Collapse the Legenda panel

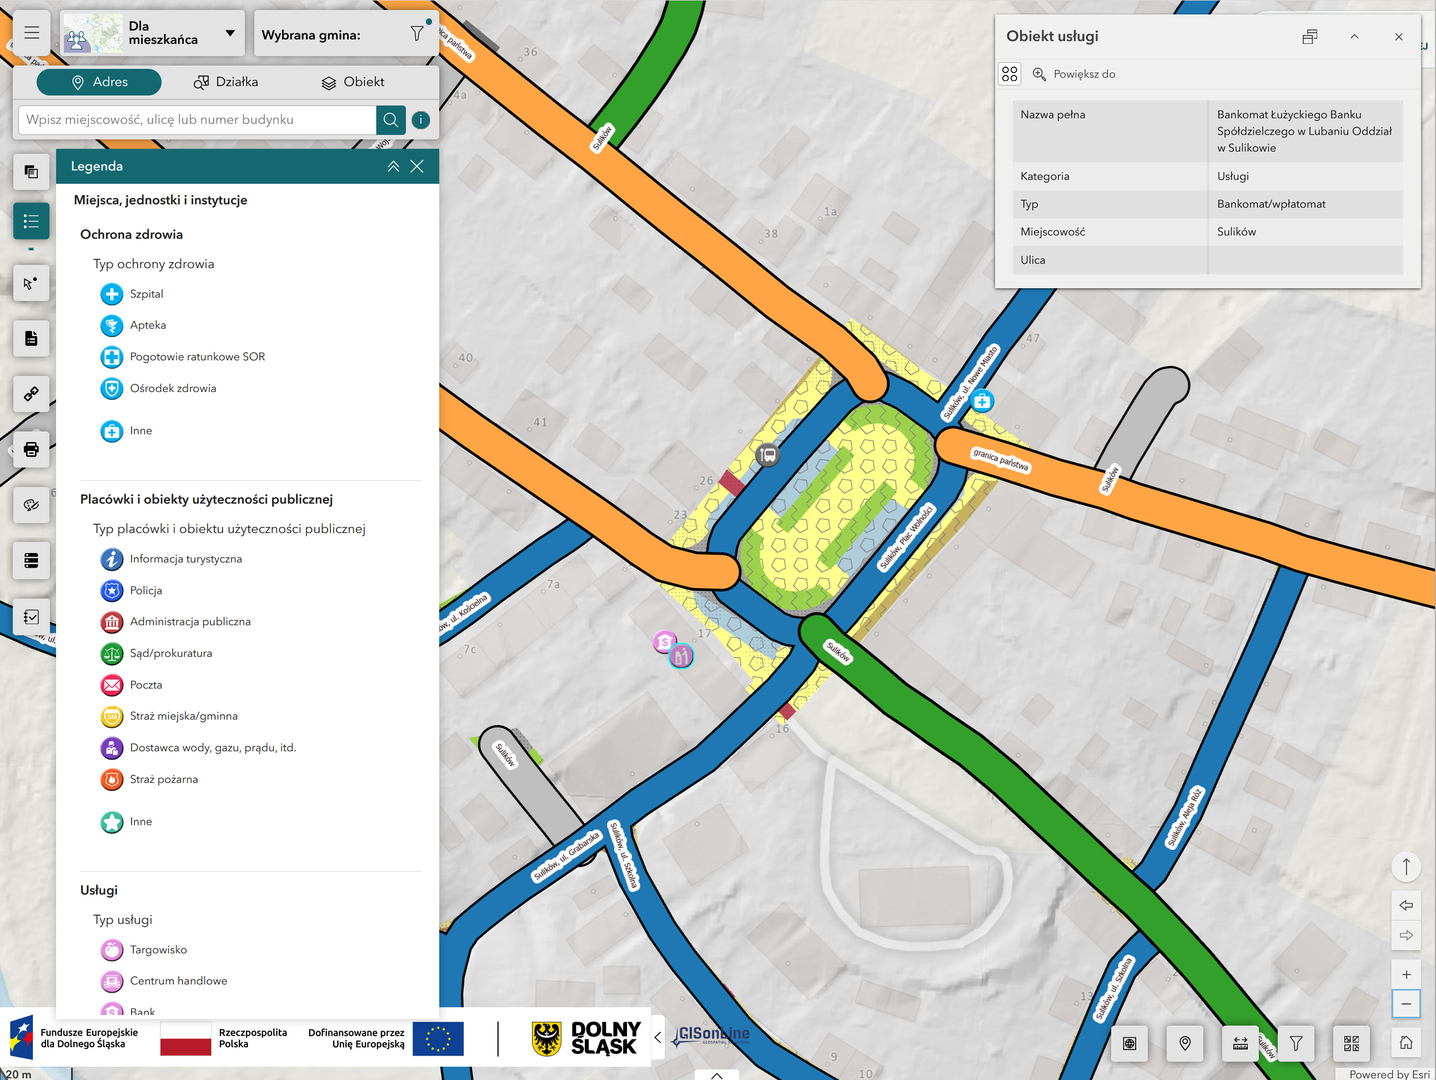click(393, 167)
